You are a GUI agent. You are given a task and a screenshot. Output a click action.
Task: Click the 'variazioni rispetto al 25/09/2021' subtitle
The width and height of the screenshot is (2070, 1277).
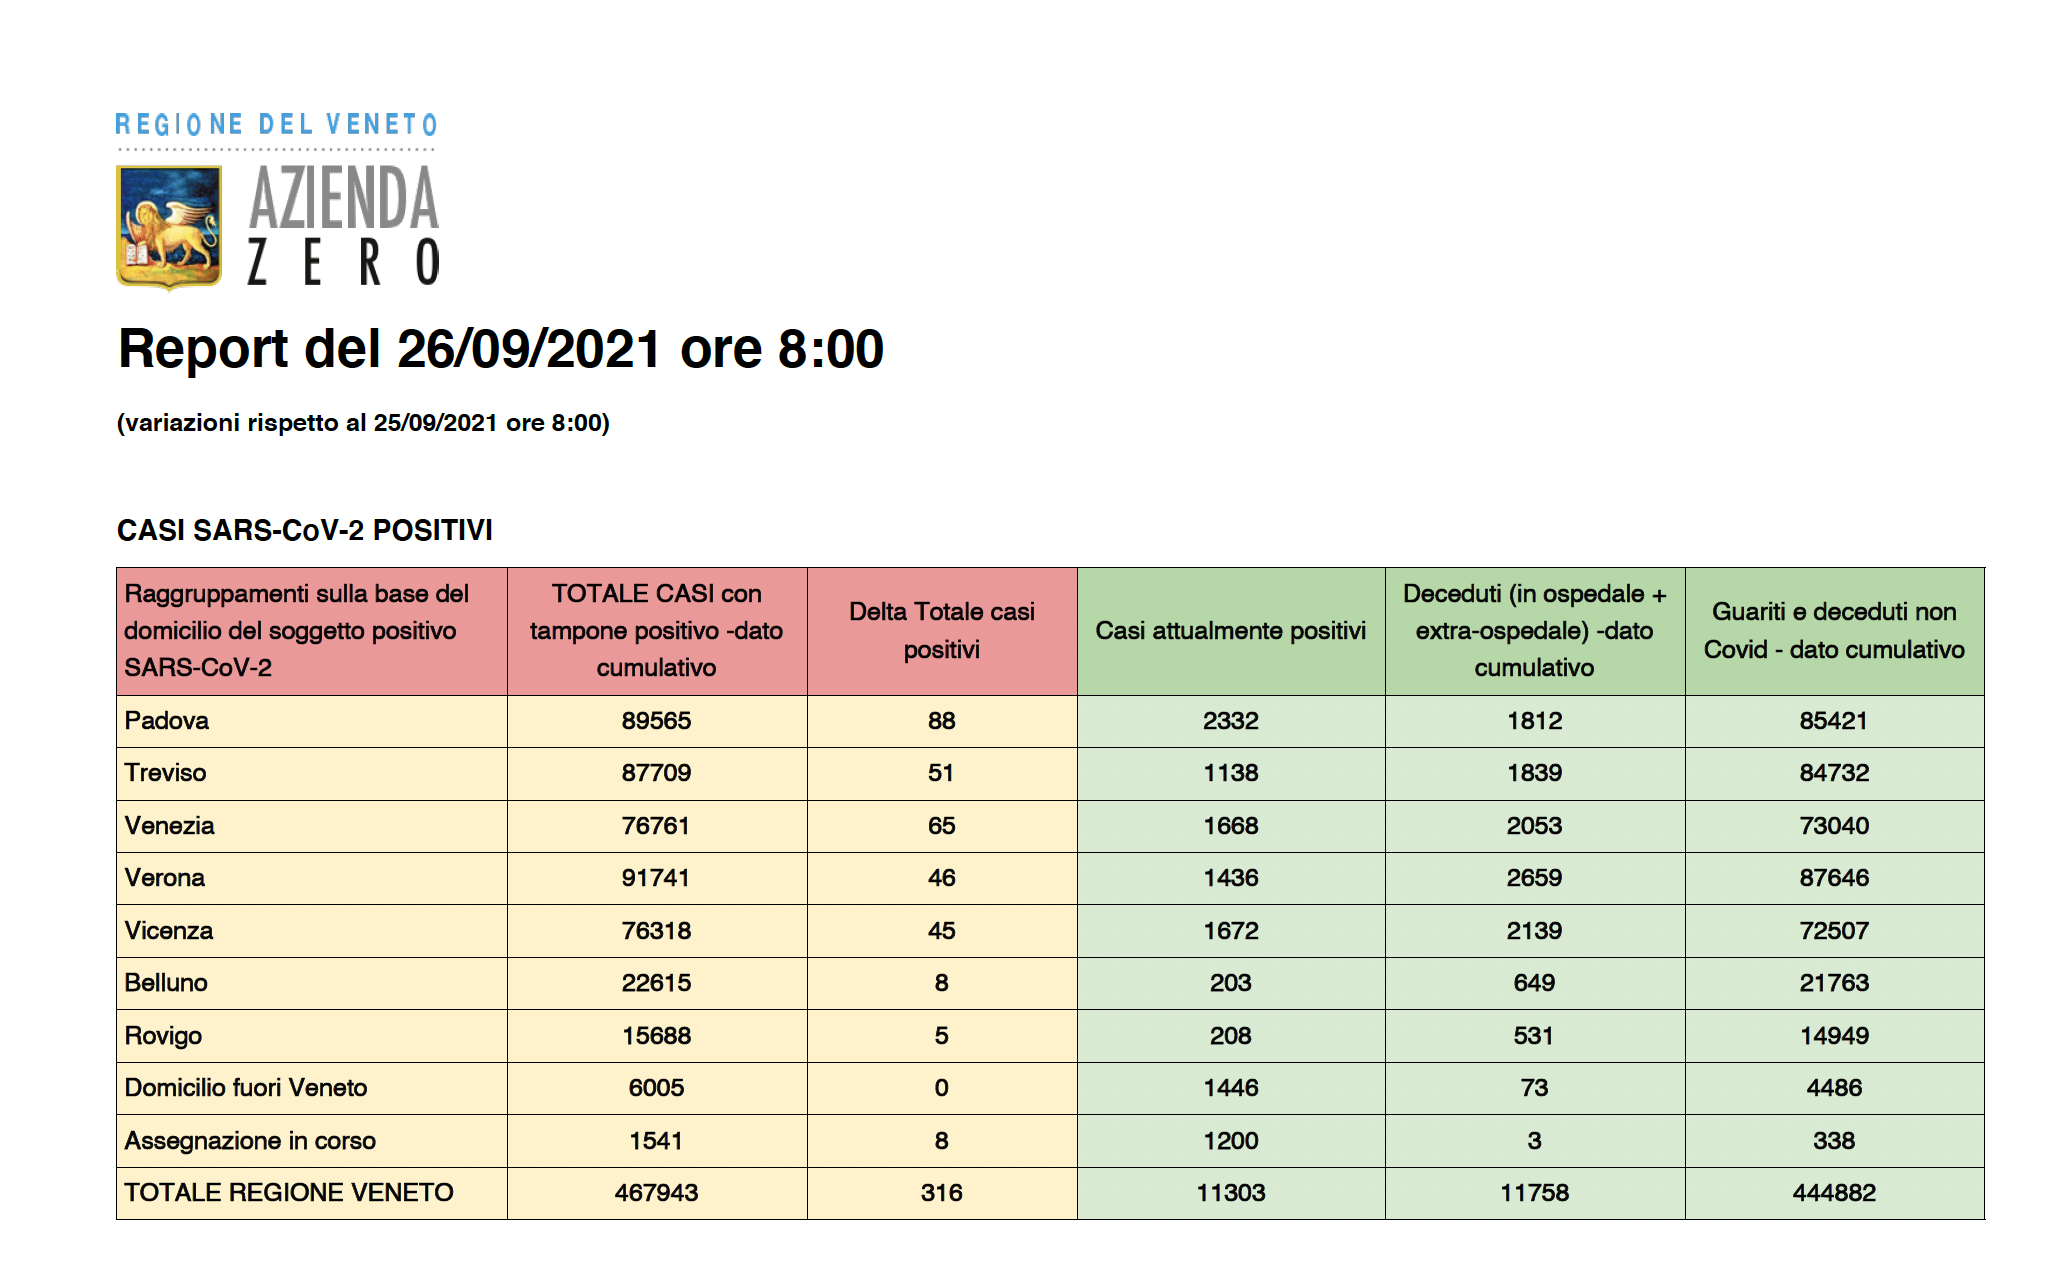click(363, 423)
